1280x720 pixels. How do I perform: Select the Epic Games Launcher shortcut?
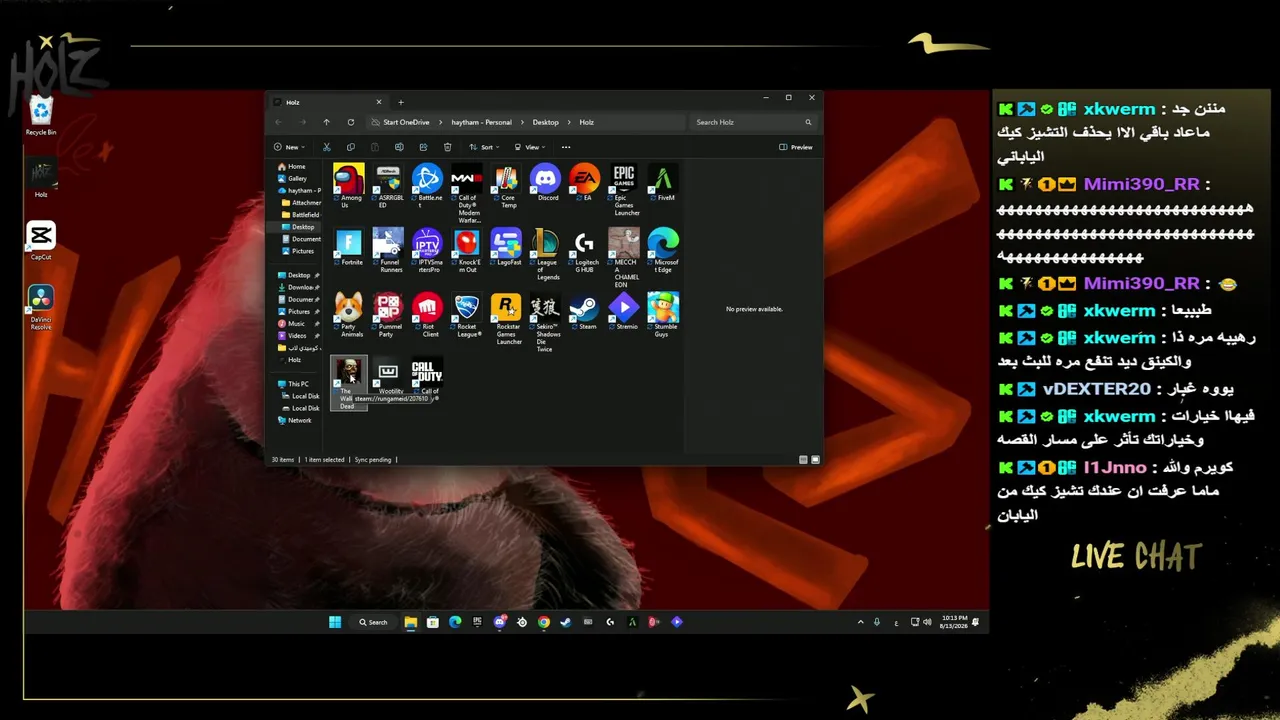(625, 190)
